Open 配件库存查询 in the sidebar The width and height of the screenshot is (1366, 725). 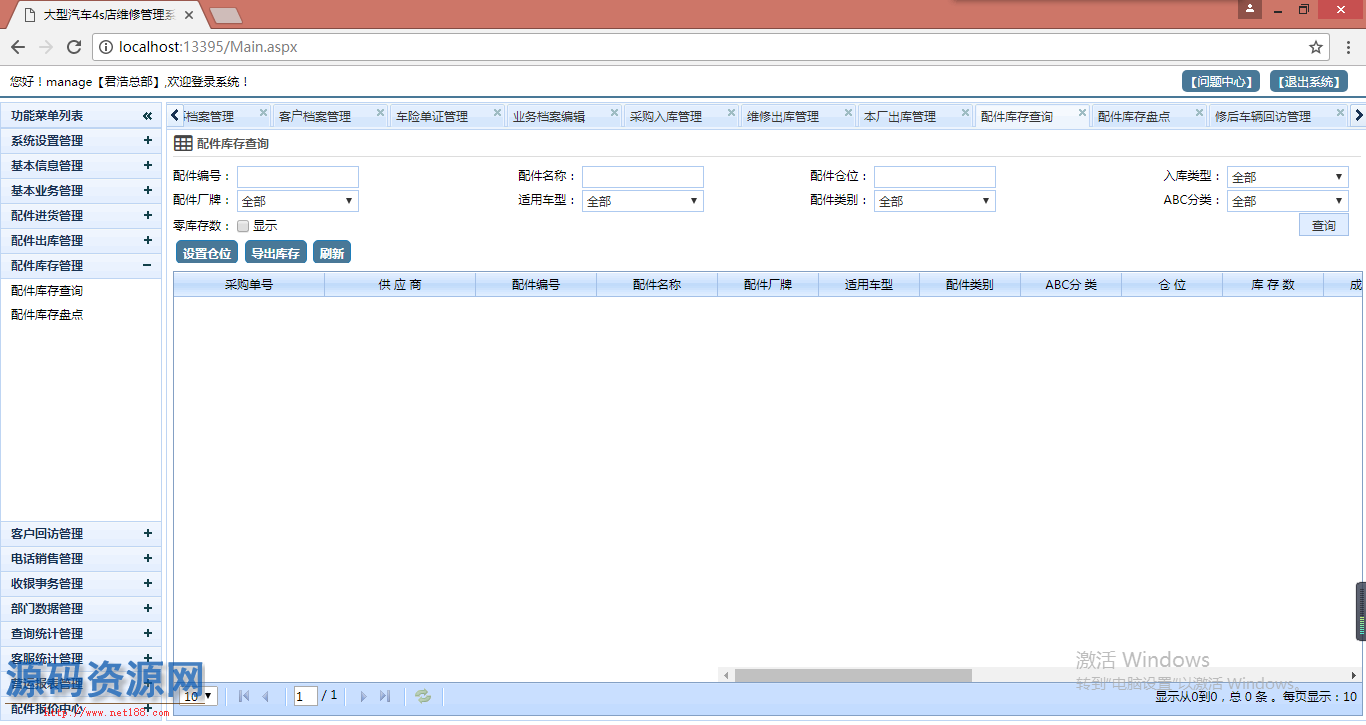tap(47, 291)
